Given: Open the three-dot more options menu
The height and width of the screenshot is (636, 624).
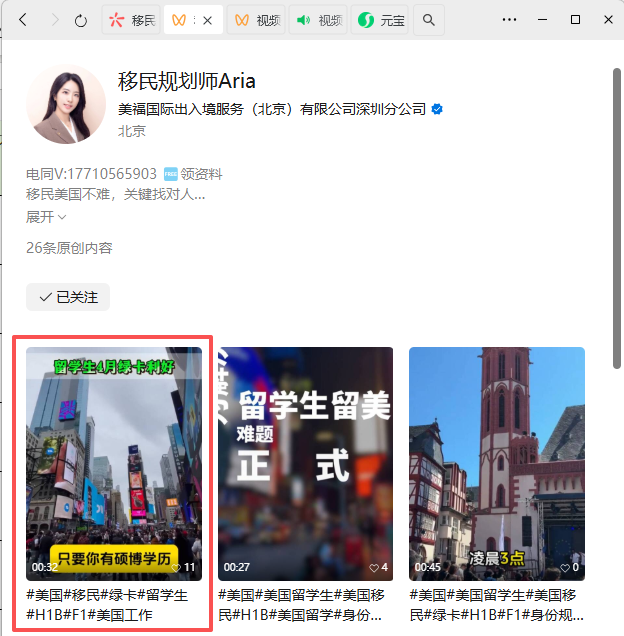Looking at the screenshot, I should (x=509, y=19).
